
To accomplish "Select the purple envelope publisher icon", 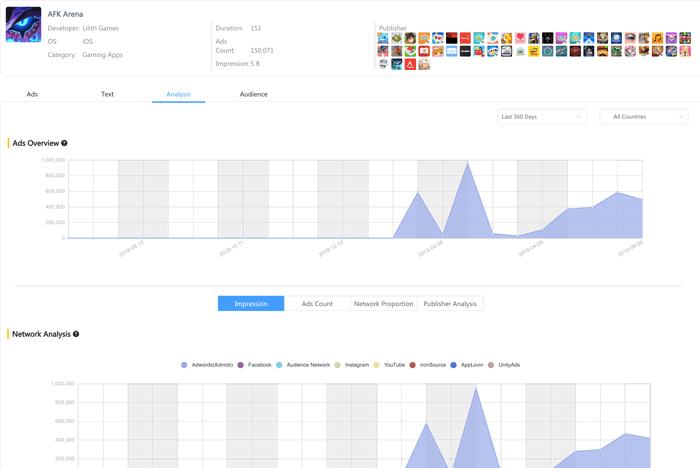I will pyautogui.click(x=671, y=38).
